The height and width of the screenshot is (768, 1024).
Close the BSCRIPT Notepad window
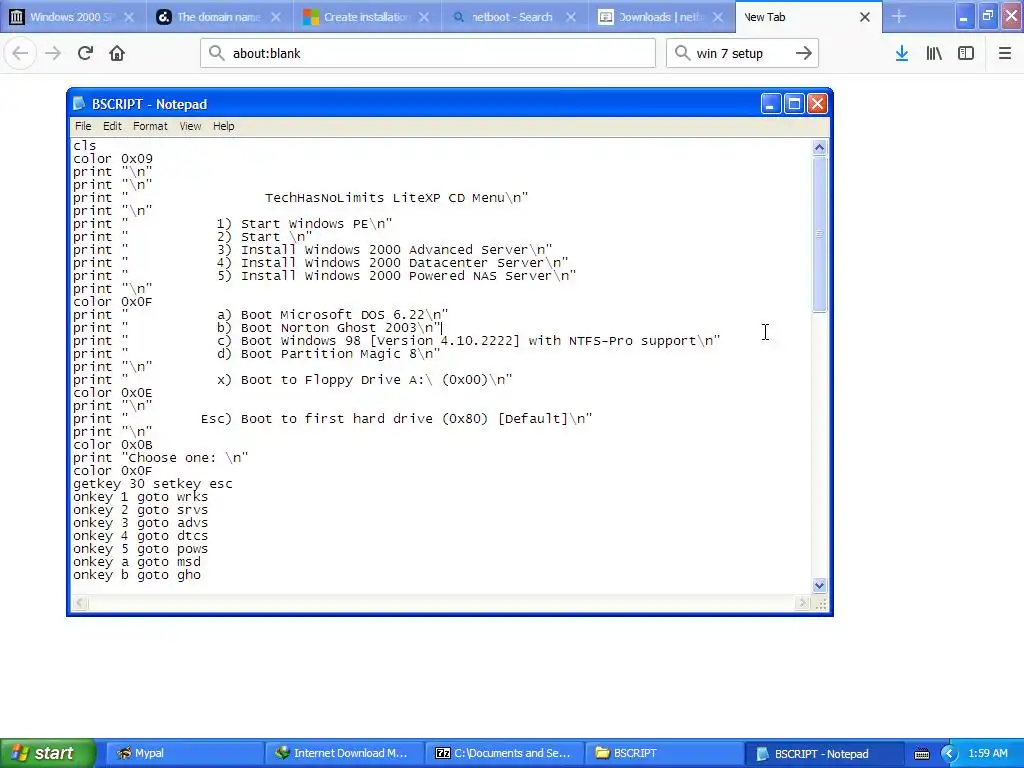click(x=818, y=103)
